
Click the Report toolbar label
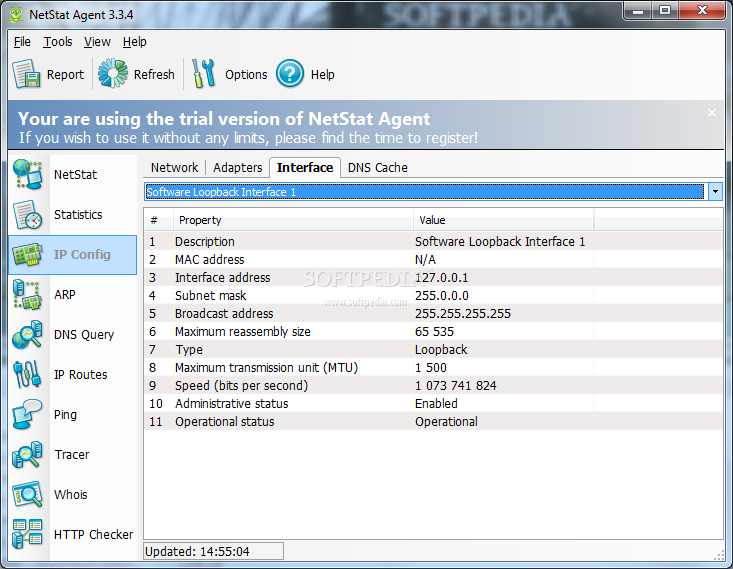pos(65,75)
